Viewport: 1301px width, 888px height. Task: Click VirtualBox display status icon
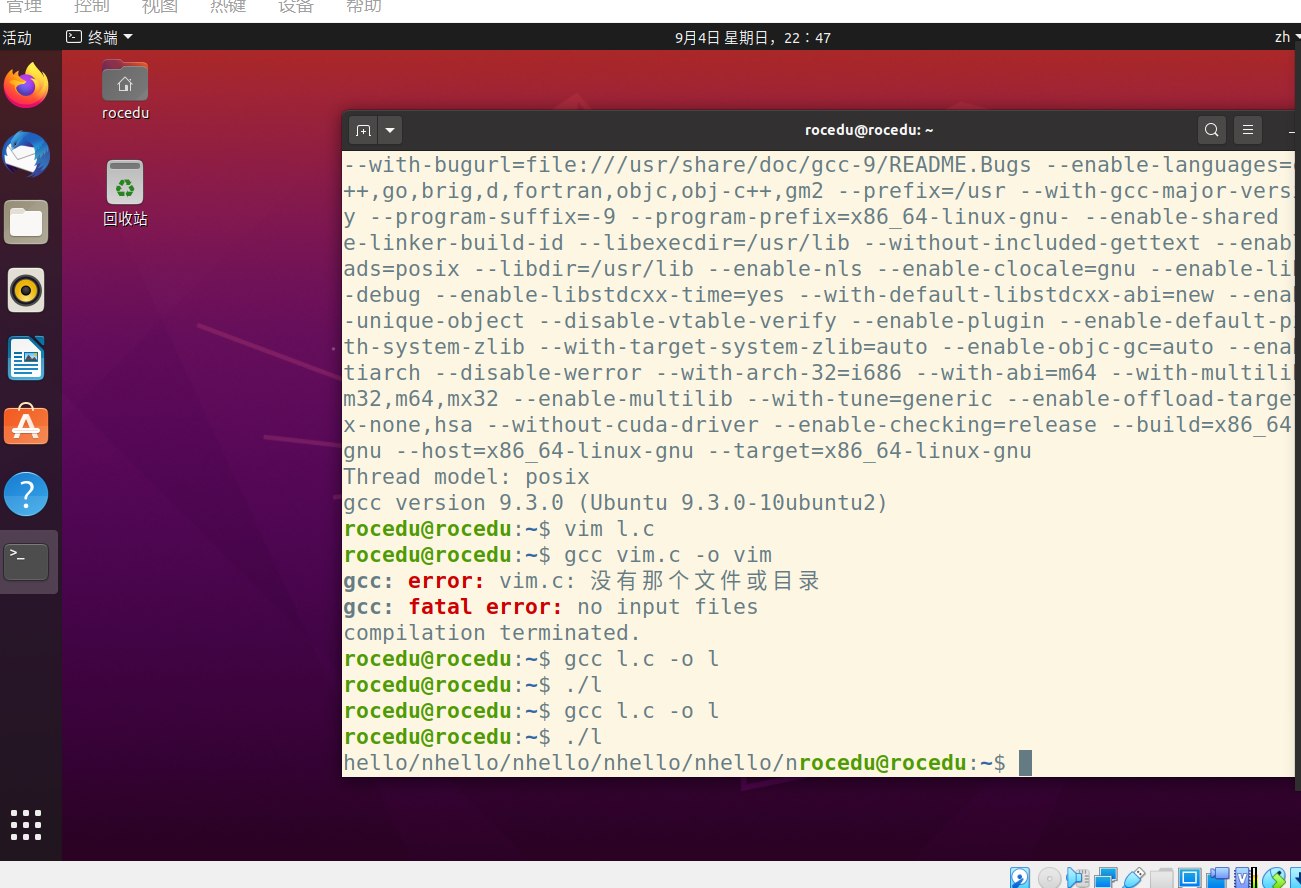pos(1190,878)
